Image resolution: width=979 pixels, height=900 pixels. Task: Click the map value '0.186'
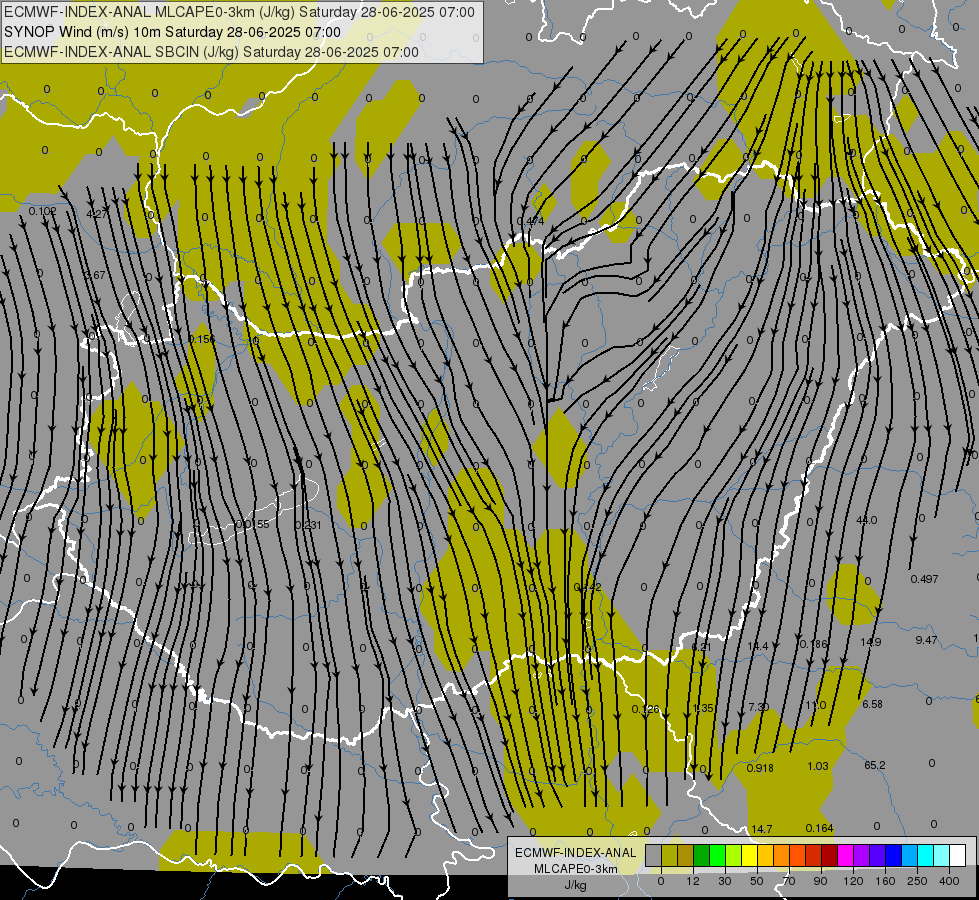814,644
